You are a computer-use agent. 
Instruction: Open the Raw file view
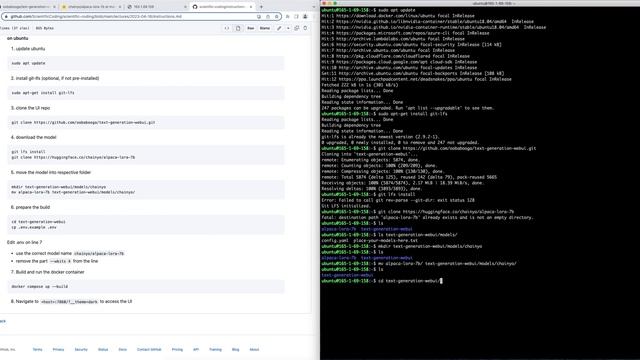tap(251, 28)
